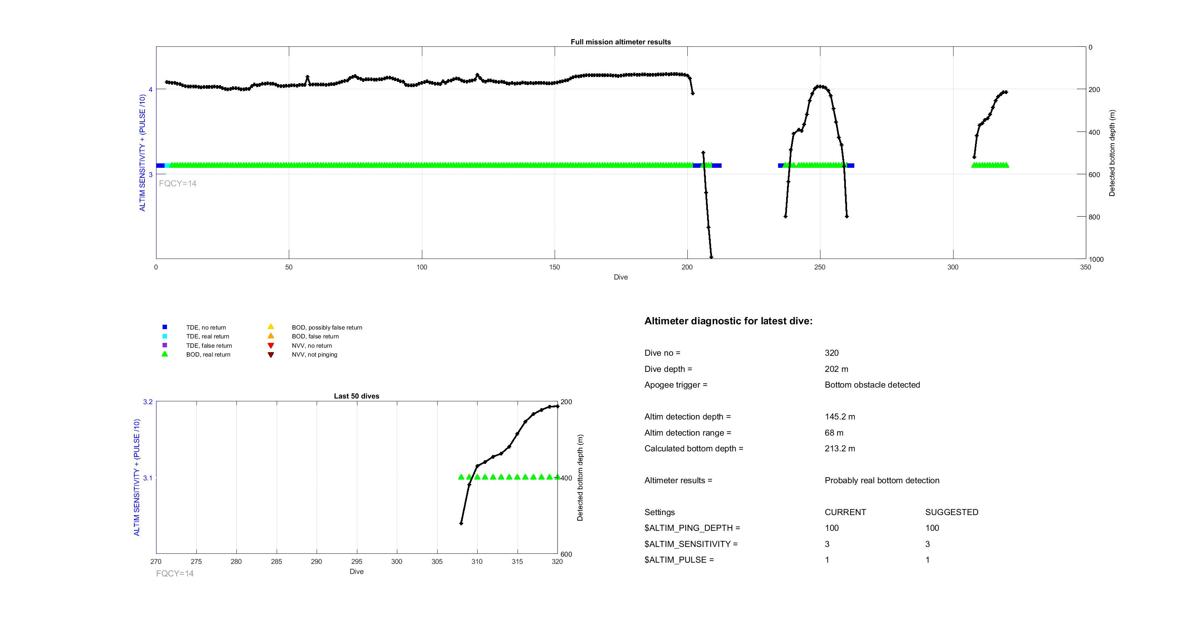
Task: Select the 'Last 50 dives' plot title
Action: click(357, 396)
